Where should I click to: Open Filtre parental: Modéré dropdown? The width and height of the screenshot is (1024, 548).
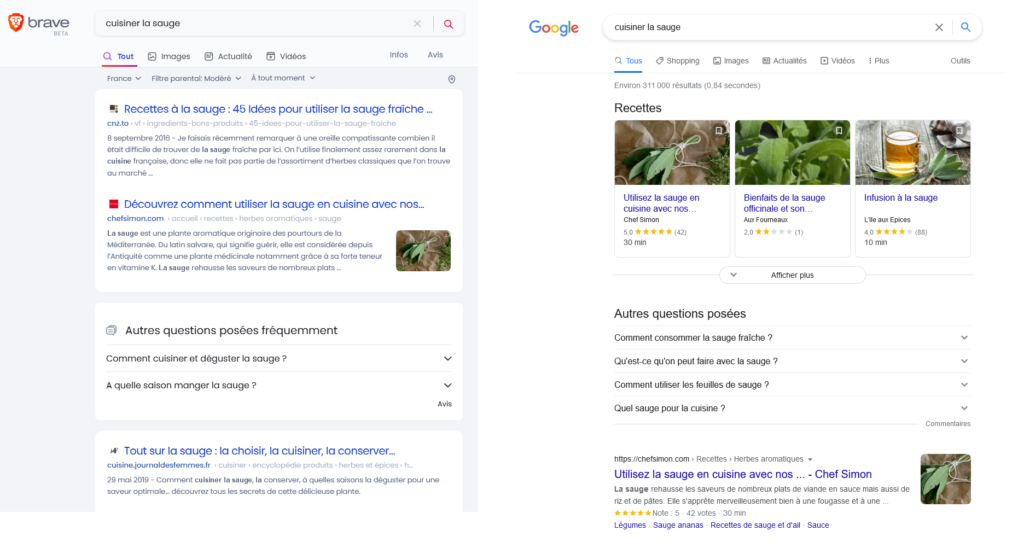[x=196, y=78]
